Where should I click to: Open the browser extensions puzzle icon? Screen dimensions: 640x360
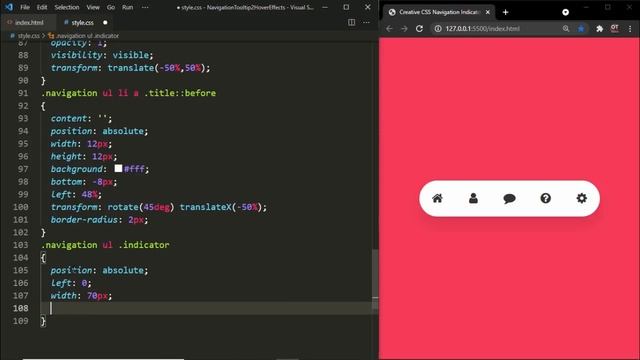point(600,29)
